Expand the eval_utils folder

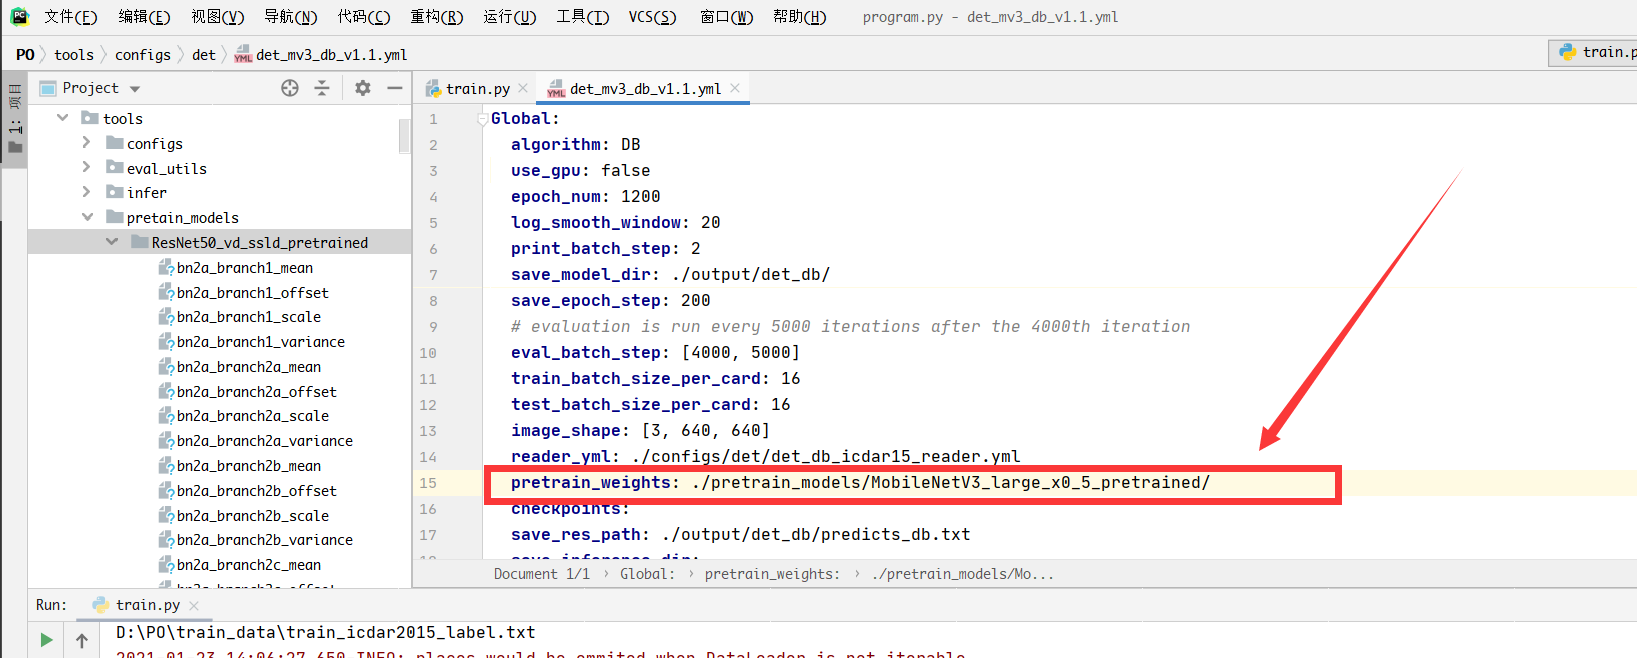coord(87,168)
